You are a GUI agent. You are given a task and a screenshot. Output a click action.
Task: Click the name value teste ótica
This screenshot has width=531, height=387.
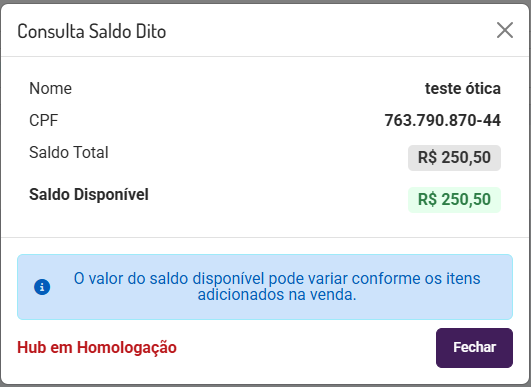coord(463,89)
